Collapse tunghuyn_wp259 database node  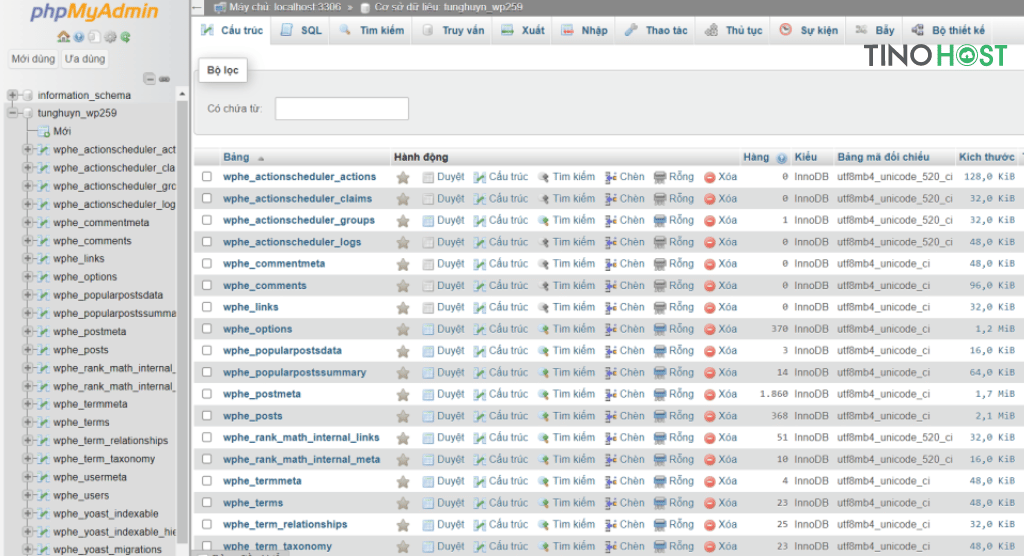pos(12,113)
